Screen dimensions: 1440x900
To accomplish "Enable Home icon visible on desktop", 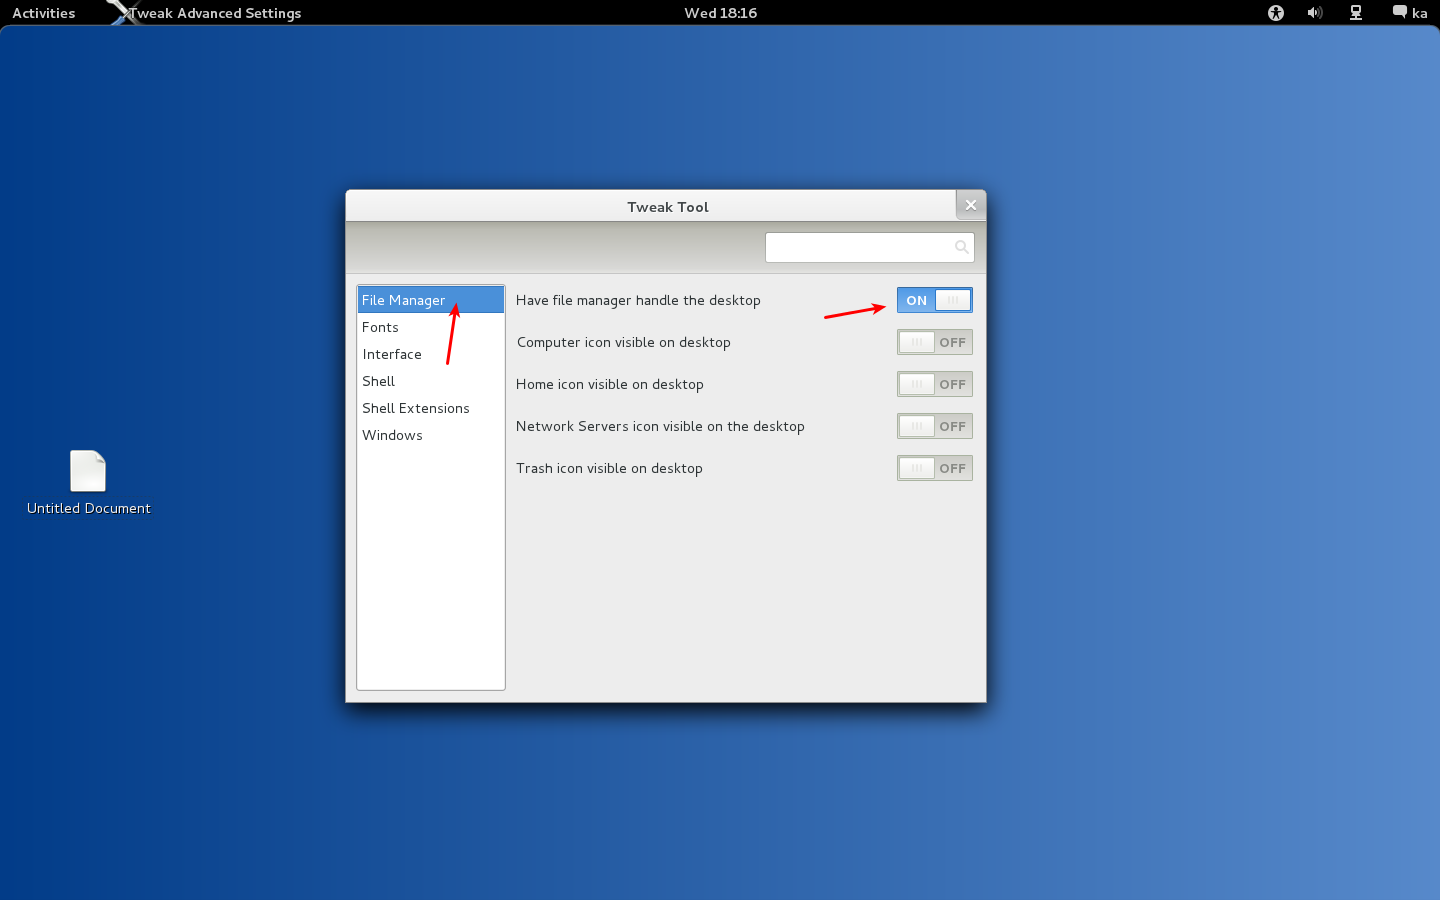I will [x=934, y=384].
